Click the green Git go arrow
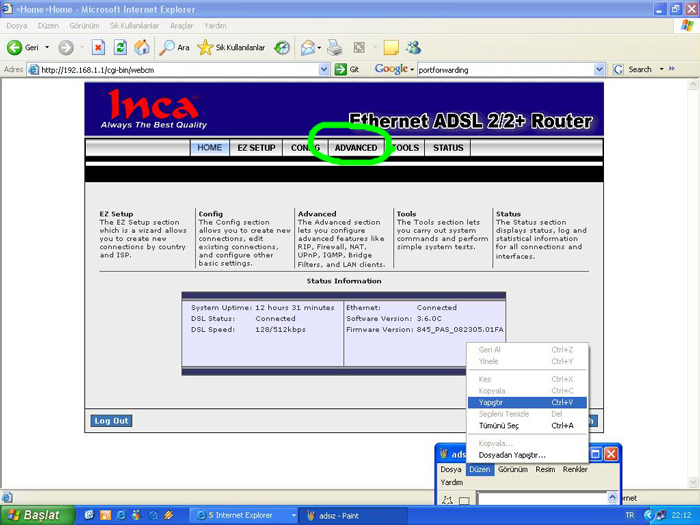The height and width of the screenshot is (525, 700). 341,70
